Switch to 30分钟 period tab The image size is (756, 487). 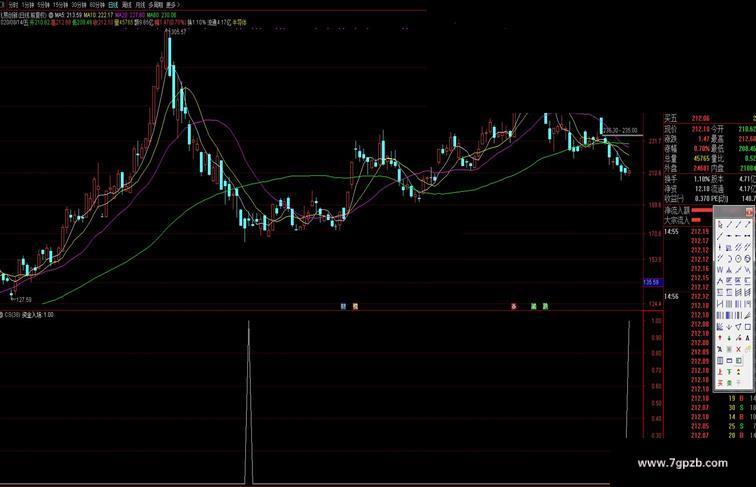click(79, 4)
